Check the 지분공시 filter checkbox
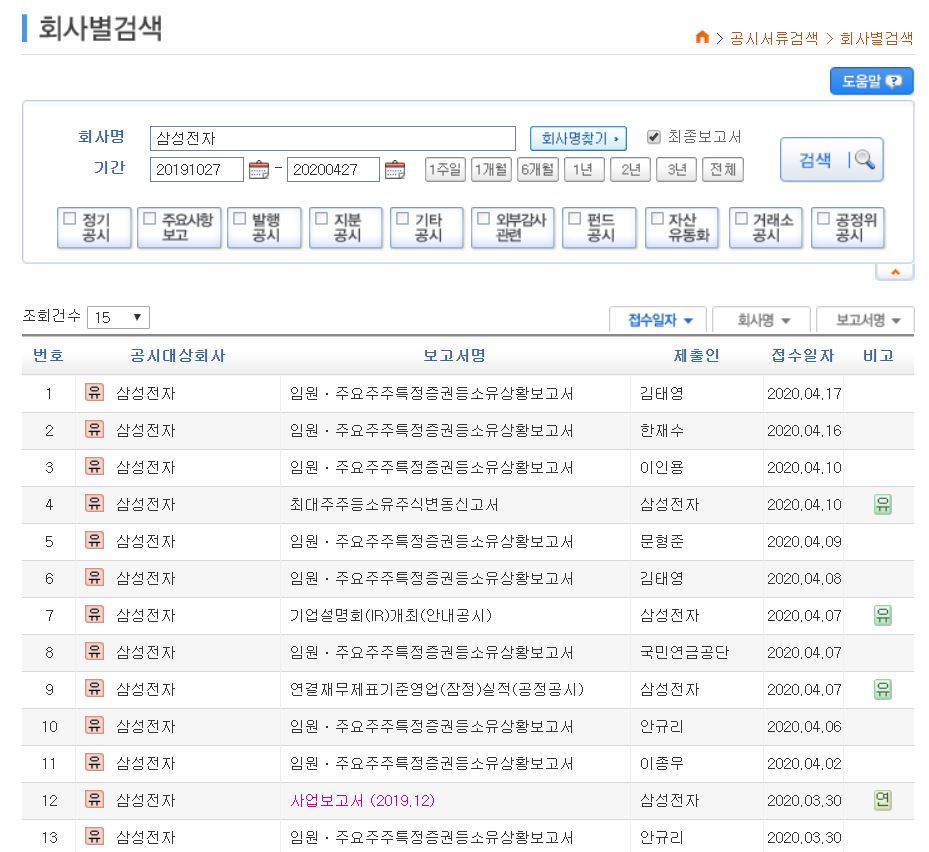Screen dimensions: 929x852 (x=322, y=219)
